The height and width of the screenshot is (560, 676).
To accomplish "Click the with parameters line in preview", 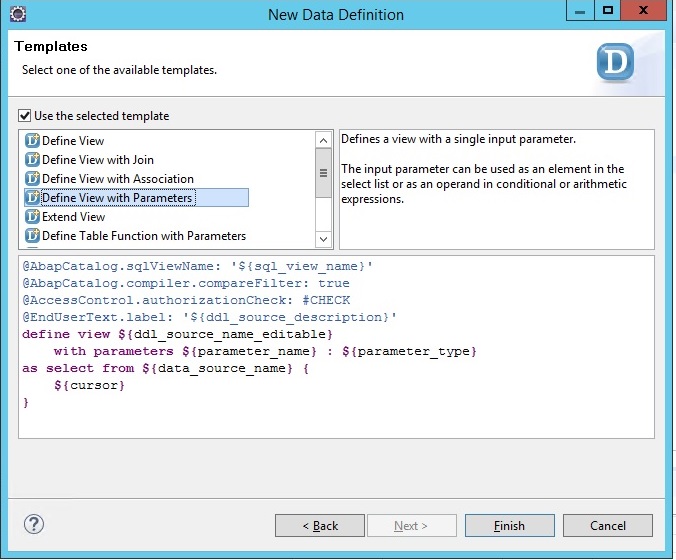I will pos(265,351).
